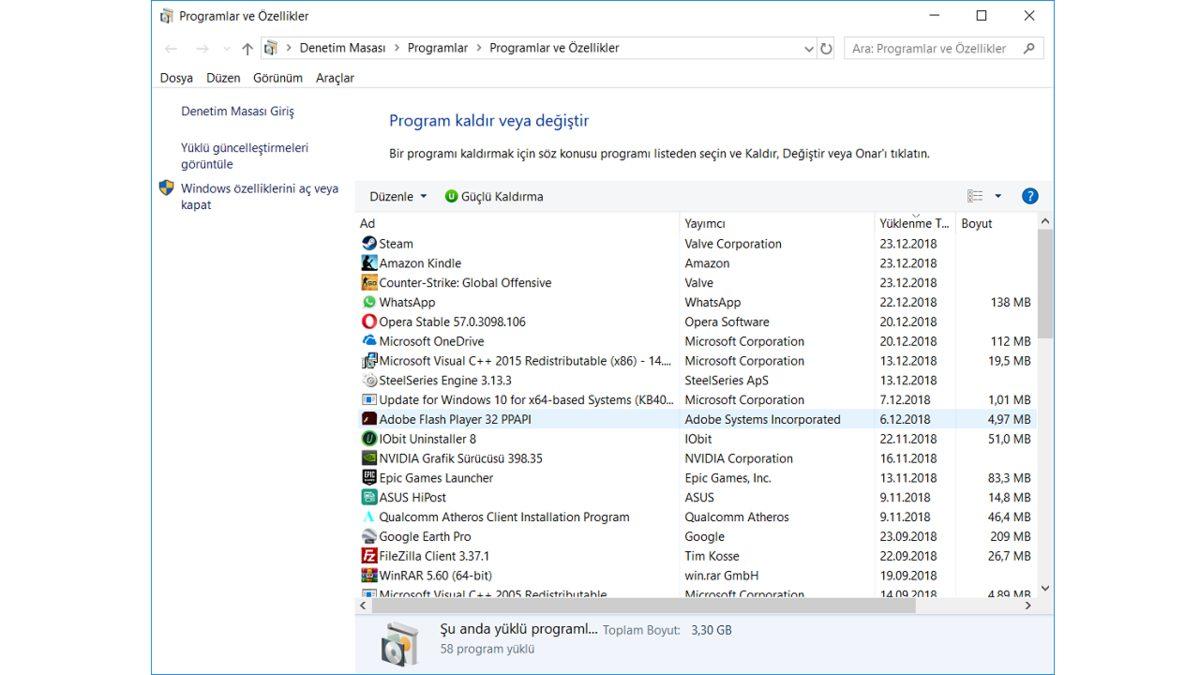This screenshot has height=675, width=1200.
Task: Open the Dosya menu
Action: (176, 78)
